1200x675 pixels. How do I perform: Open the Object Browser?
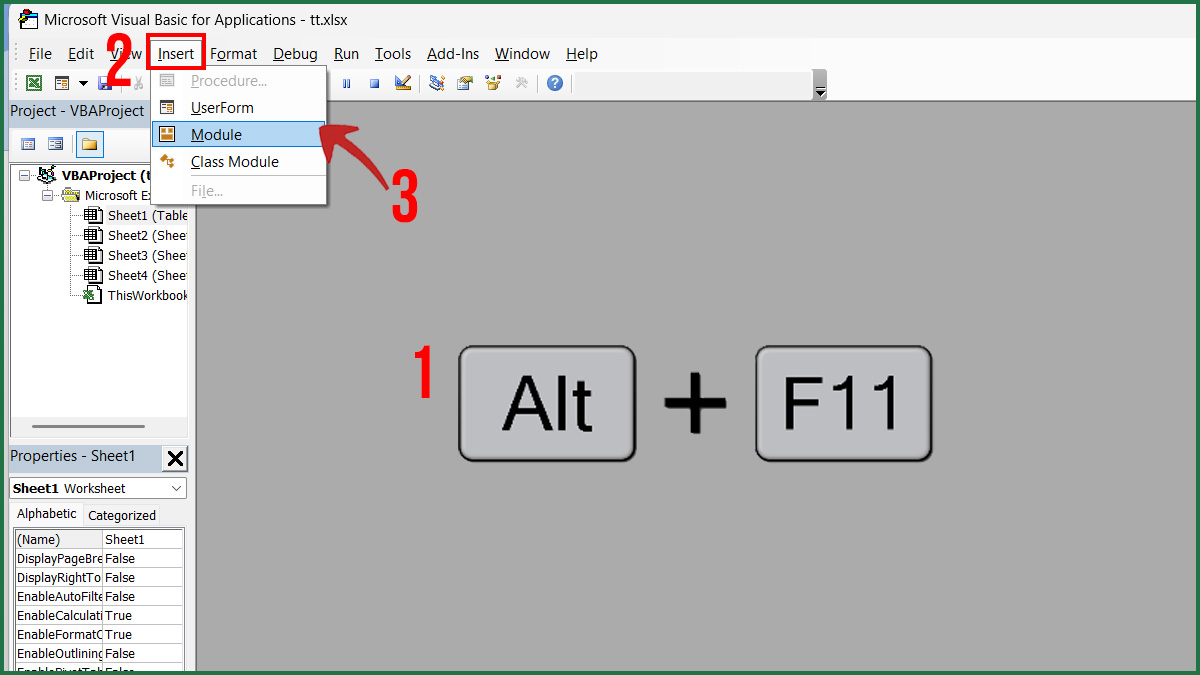point(492,82)
